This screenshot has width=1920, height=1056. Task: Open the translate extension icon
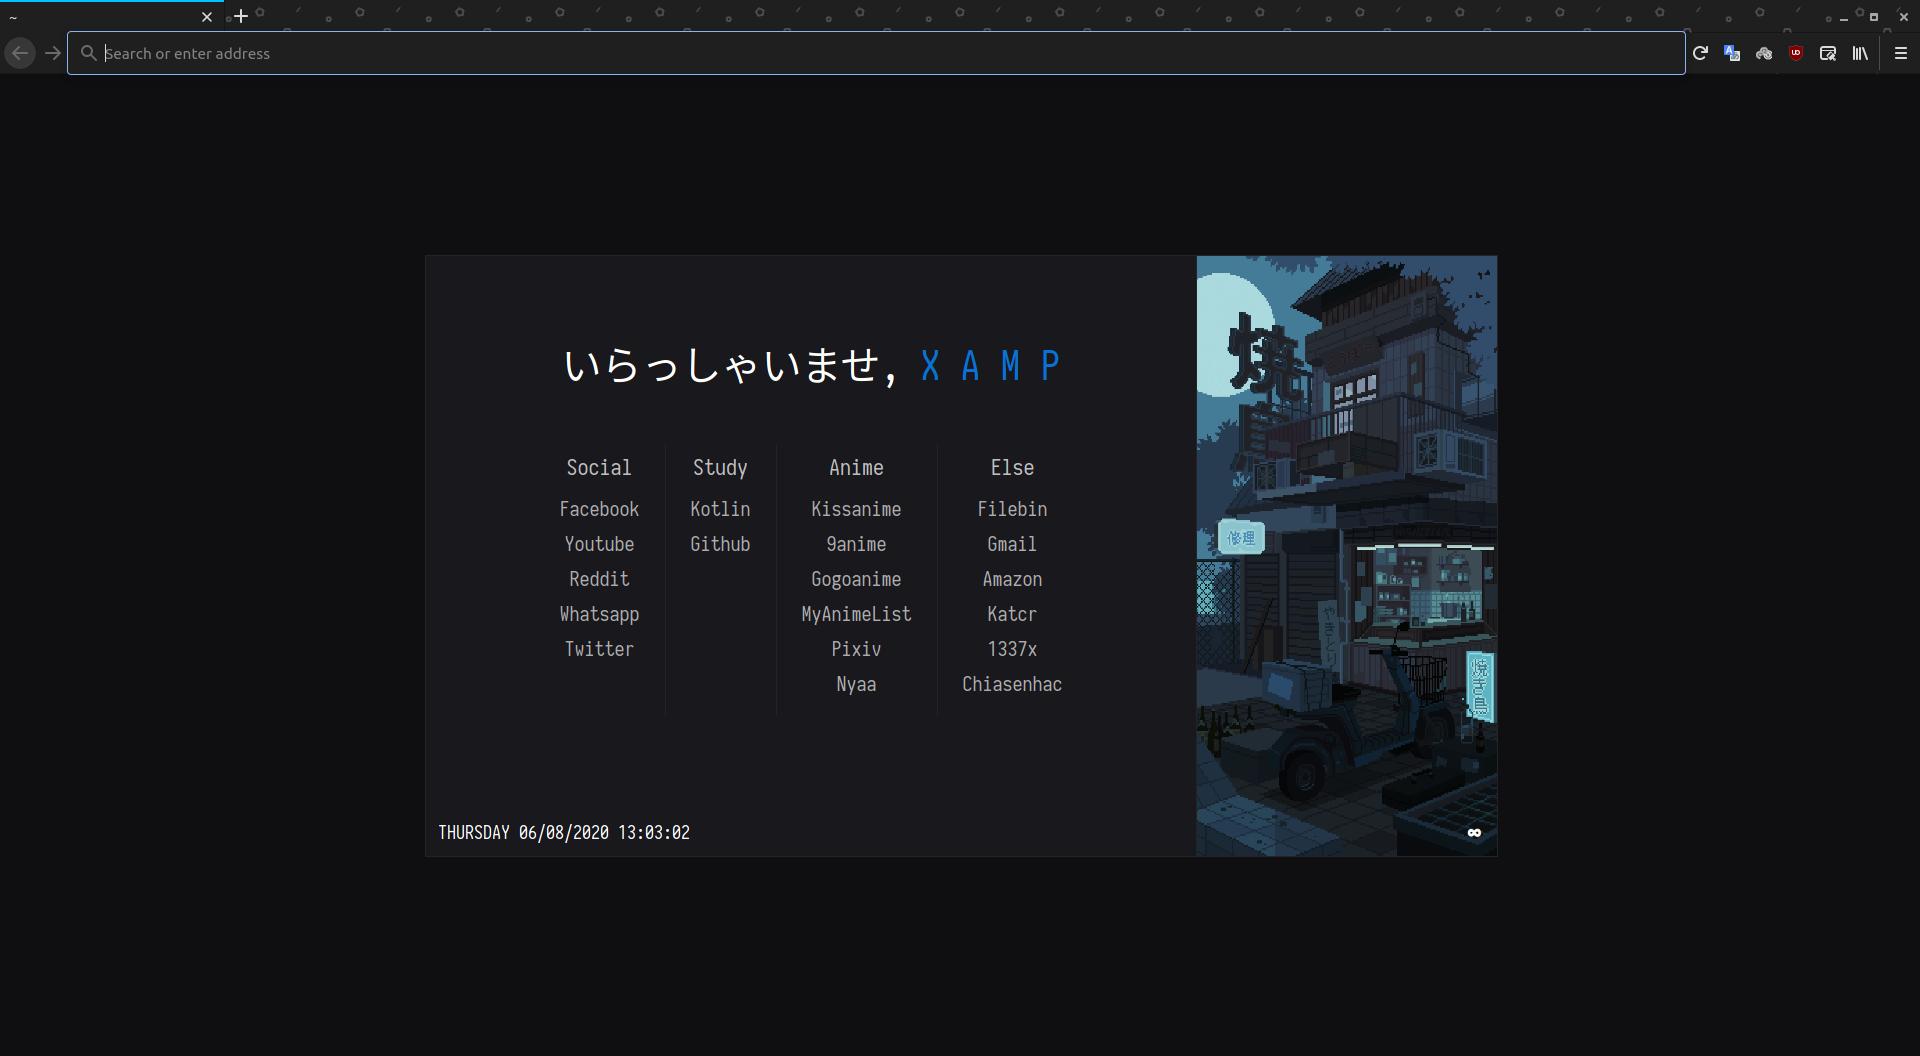click(x=1732, y=53)
